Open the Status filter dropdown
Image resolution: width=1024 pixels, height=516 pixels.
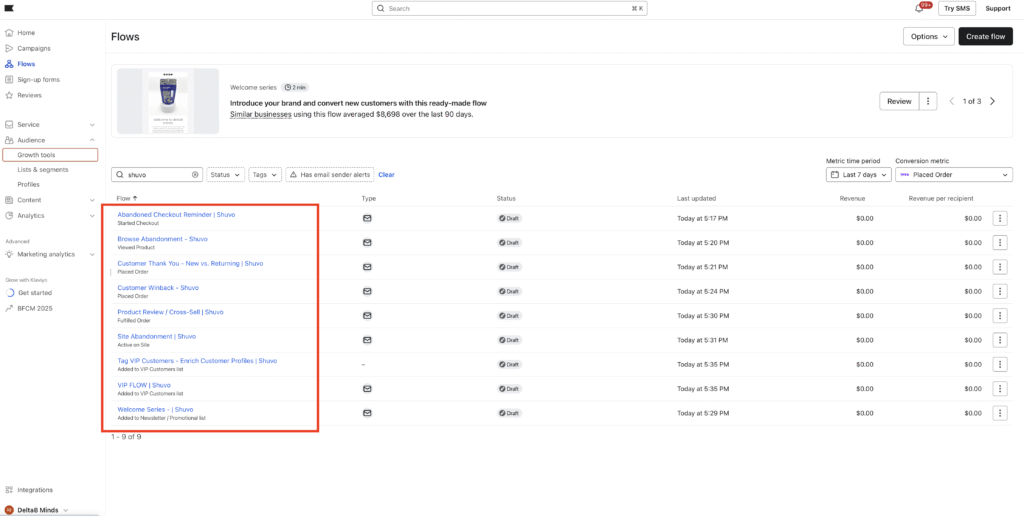pos(225,174)
